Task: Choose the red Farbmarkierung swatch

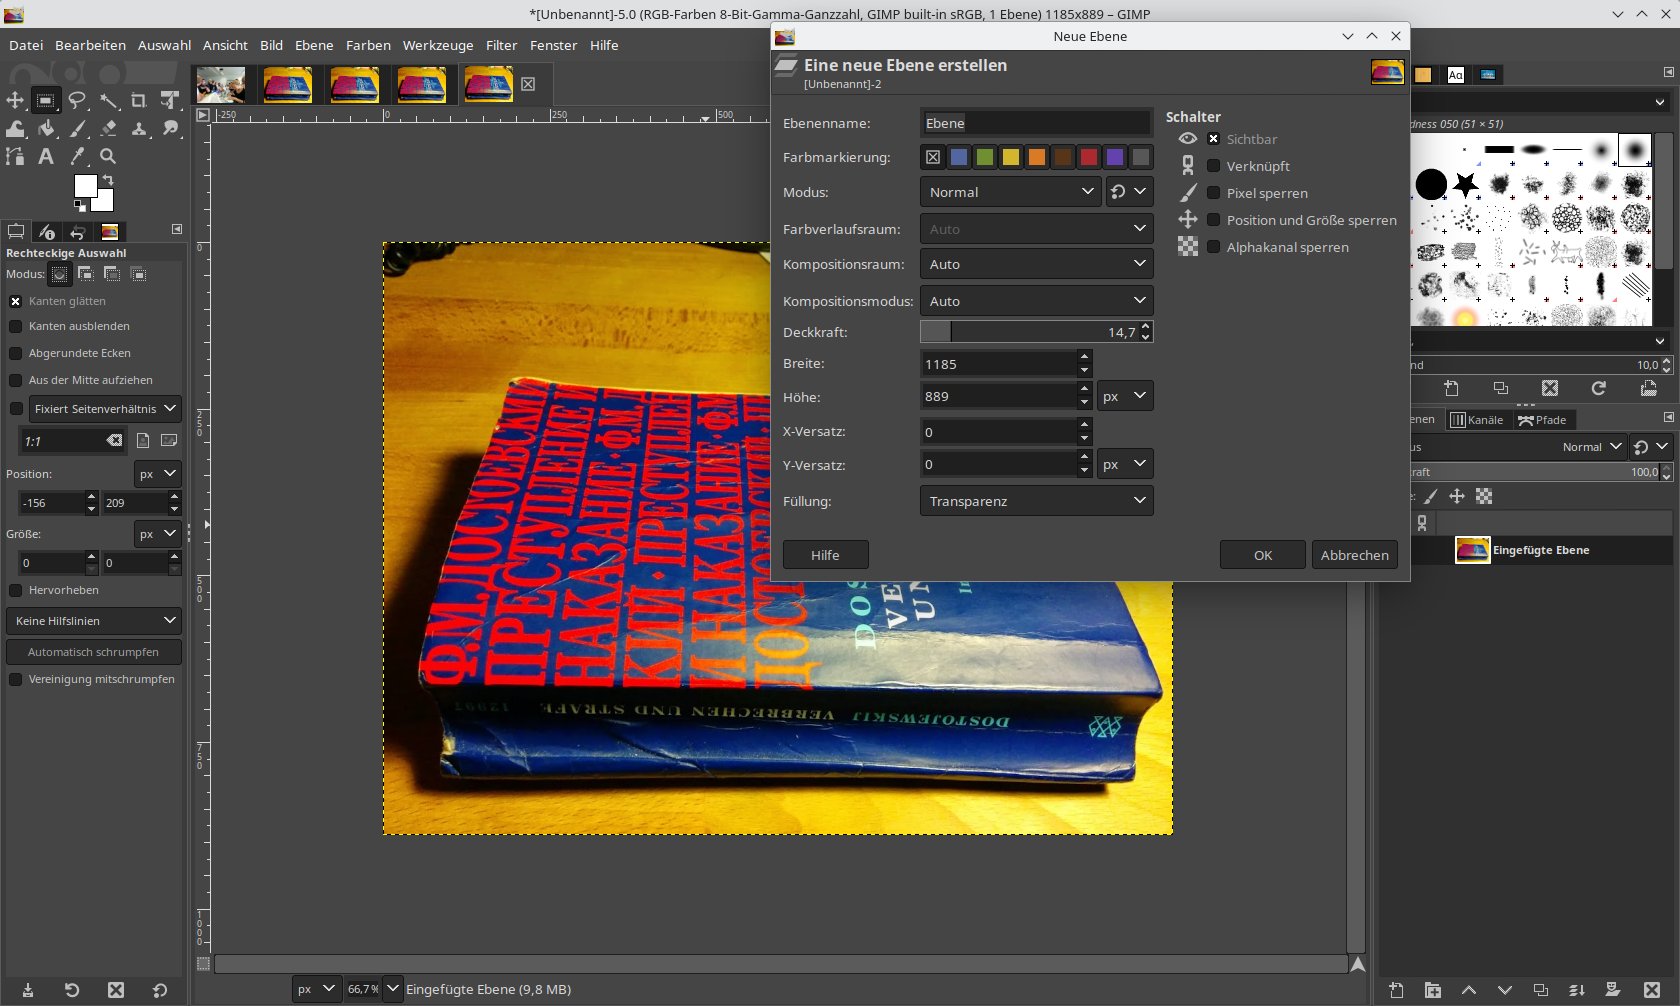Action: [x=1089, y=157]
